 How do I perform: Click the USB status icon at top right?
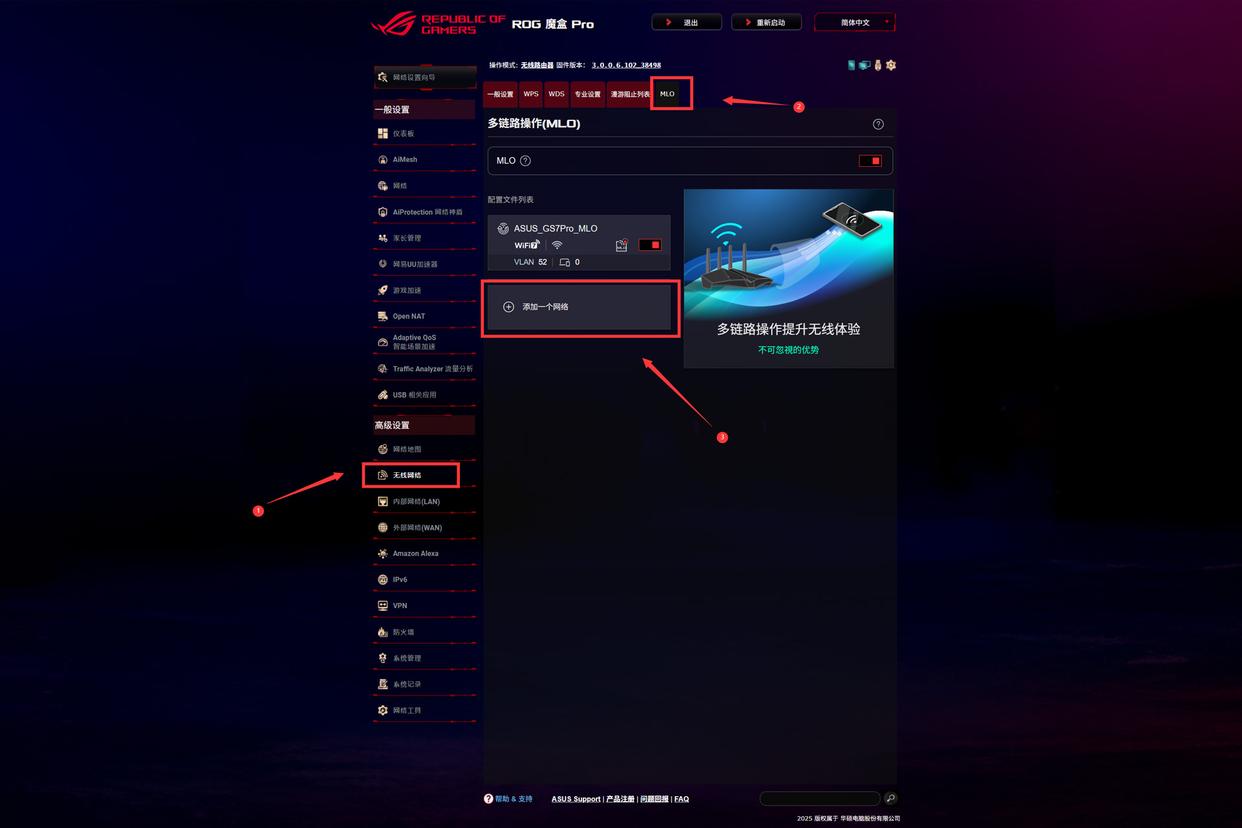(x=878, y=65)
